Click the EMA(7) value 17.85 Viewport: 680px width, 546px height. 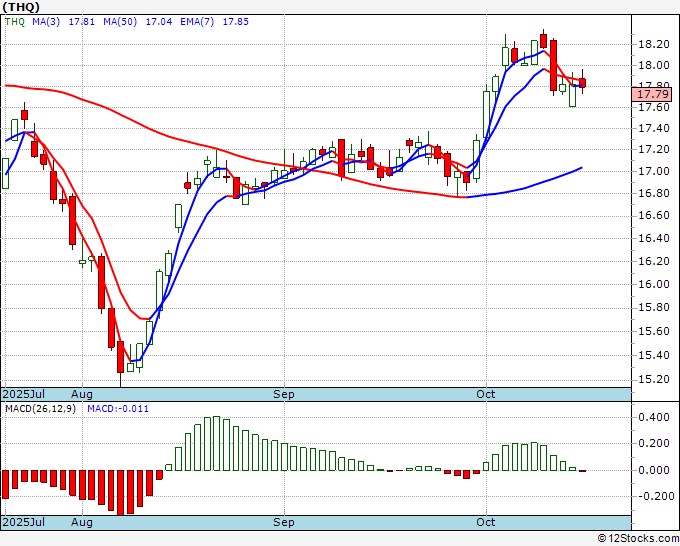pos(235,22)
